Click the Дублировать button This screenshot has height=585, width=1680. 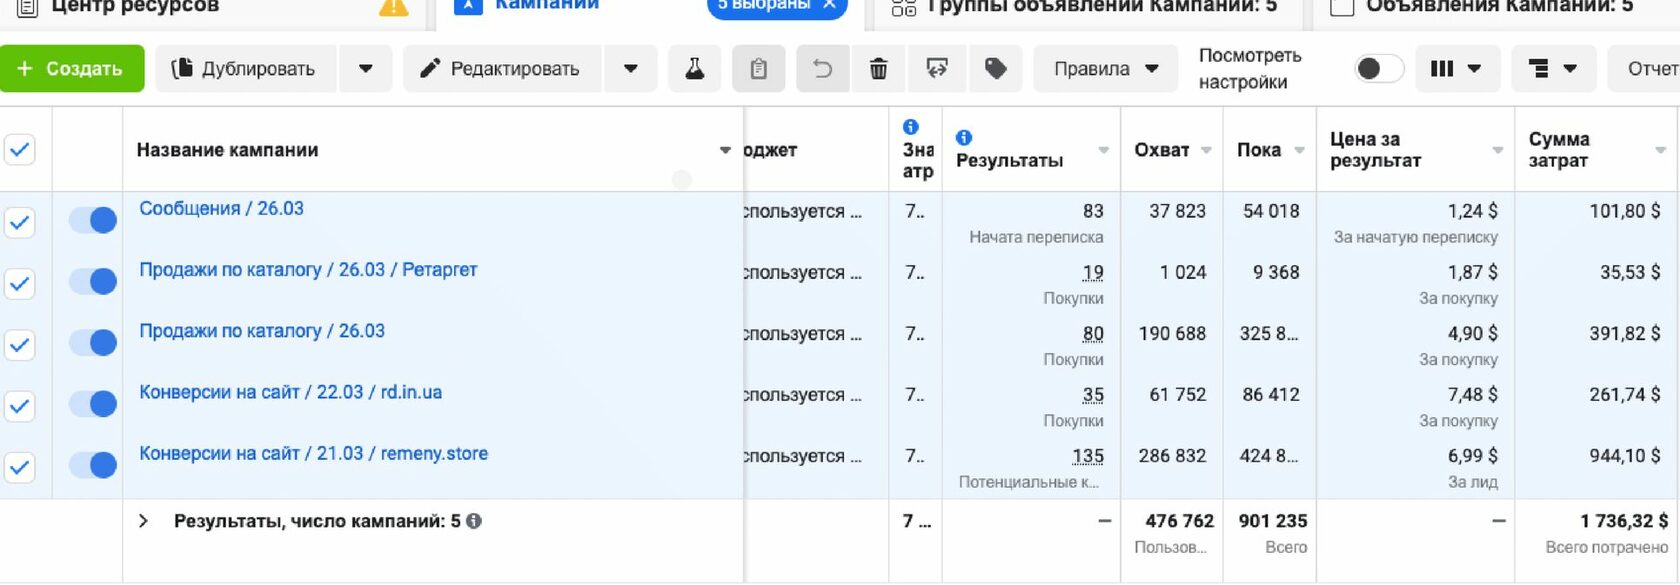(246, 69)
